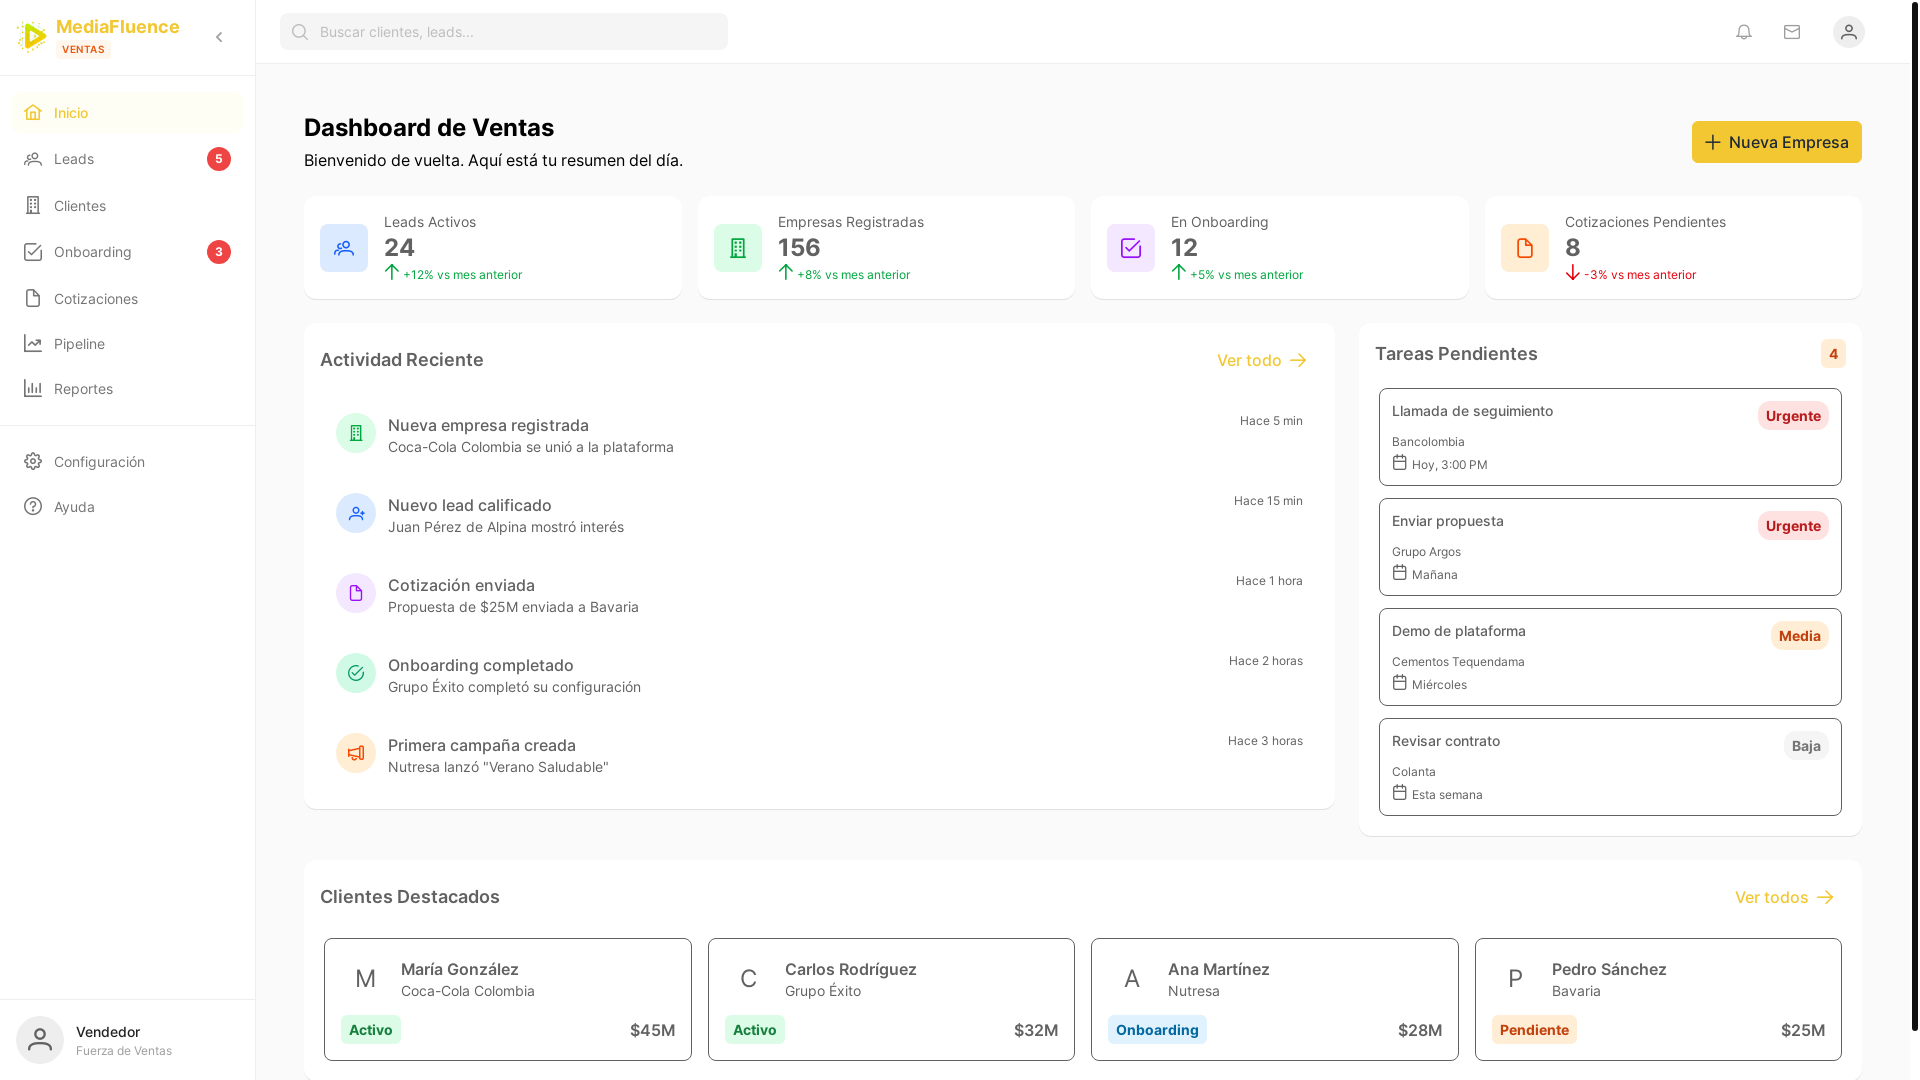Click the Baja priority tag

[1806, 746]
